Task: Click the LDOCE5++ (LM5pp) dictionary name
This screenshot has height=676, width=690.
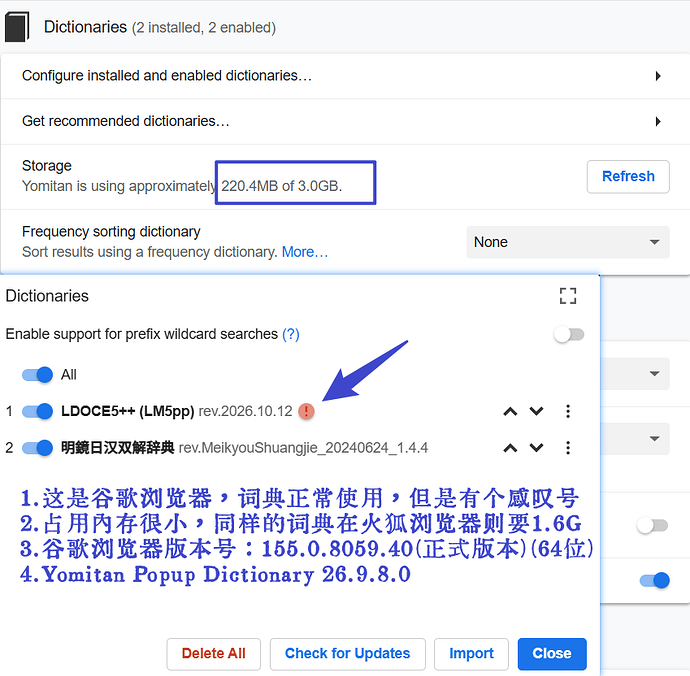Action: click(x=128, y=411)
